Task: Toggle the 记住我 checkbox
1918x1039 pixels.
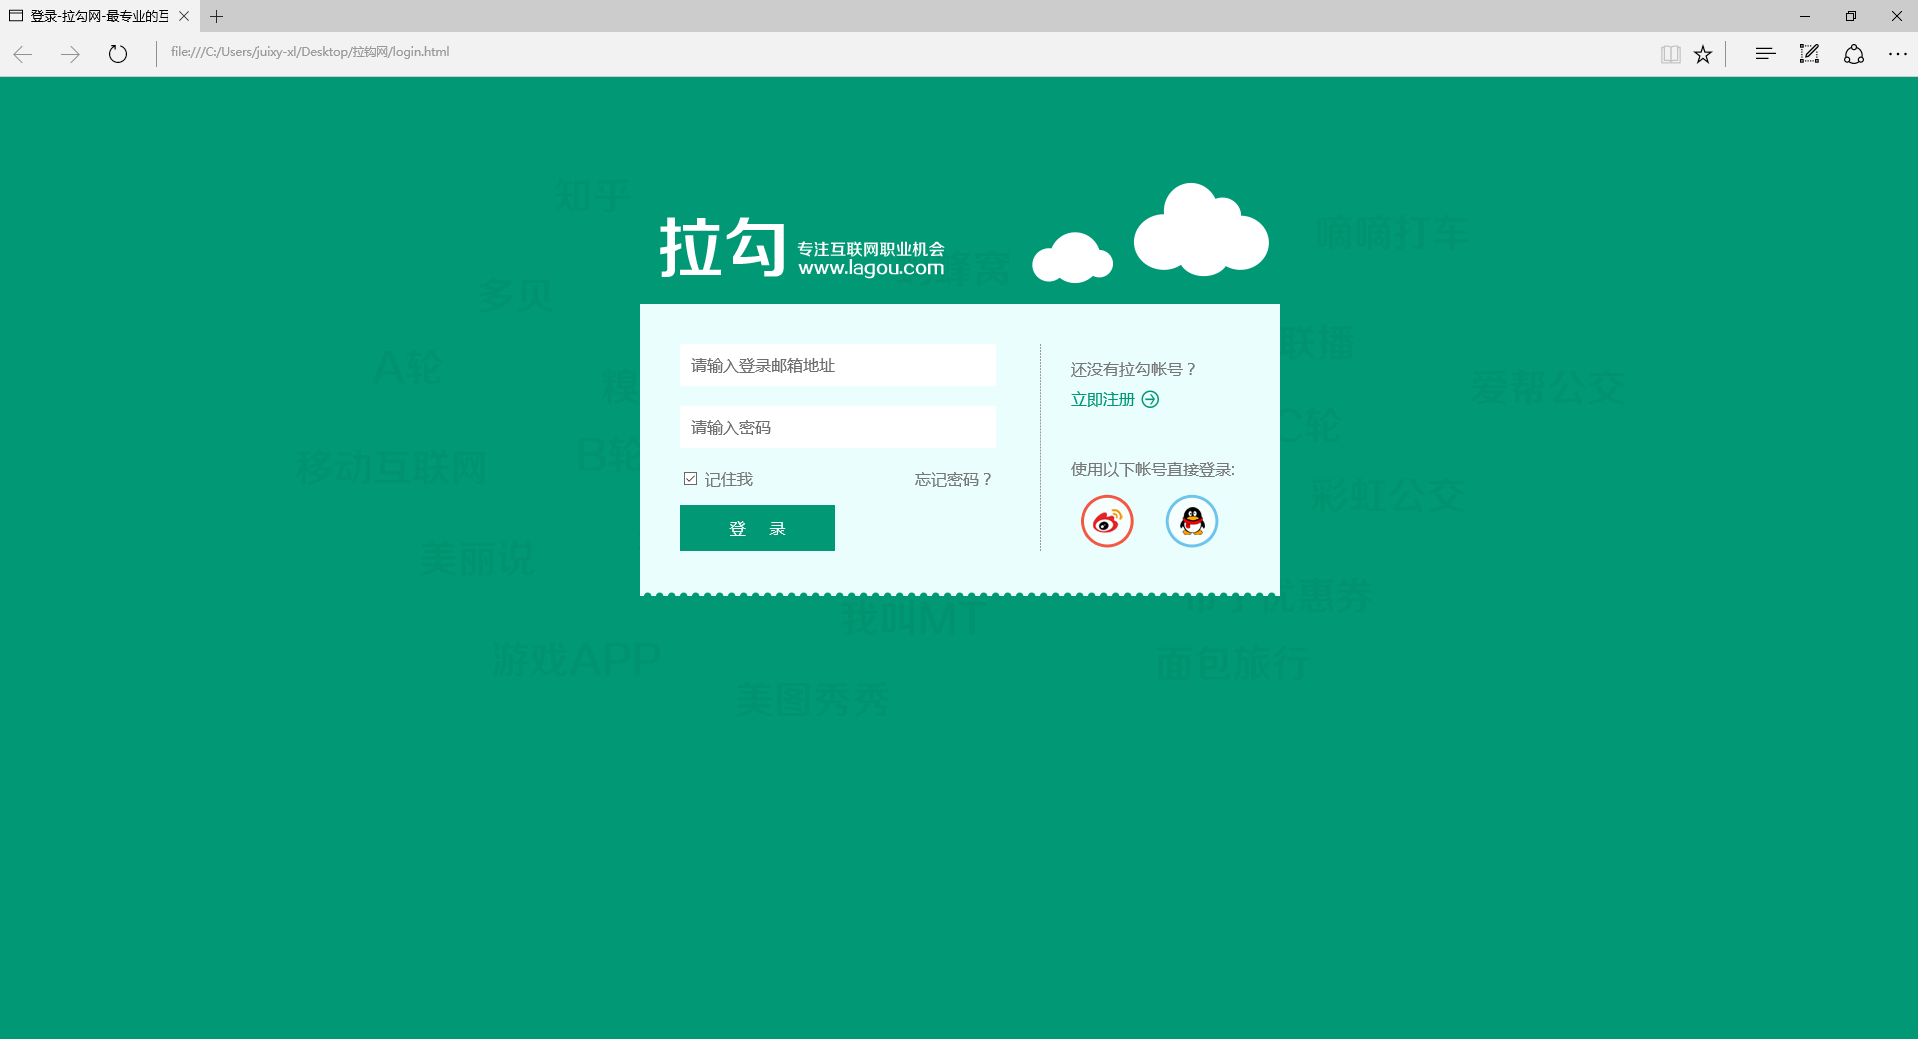Action: pos(690,479)
